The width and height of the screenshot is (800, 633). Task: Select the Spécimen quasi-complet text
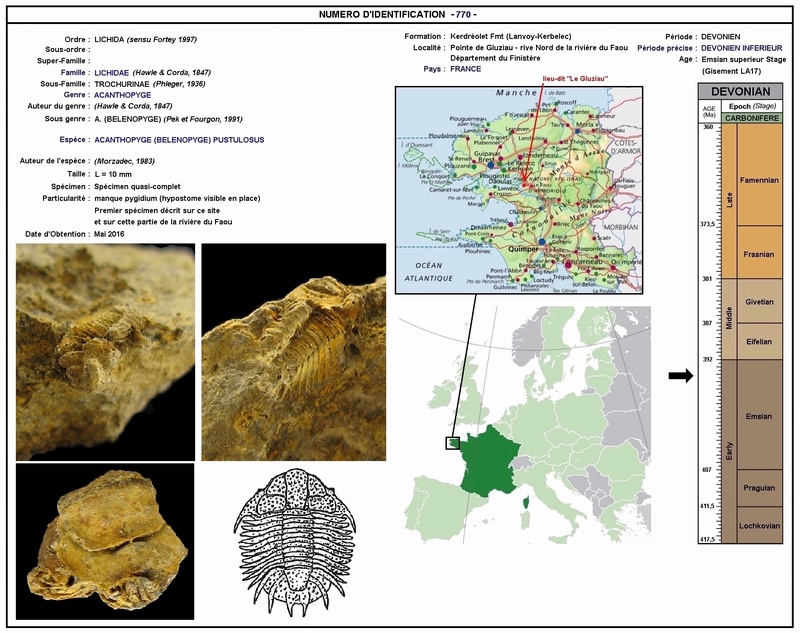click(137, 186)
